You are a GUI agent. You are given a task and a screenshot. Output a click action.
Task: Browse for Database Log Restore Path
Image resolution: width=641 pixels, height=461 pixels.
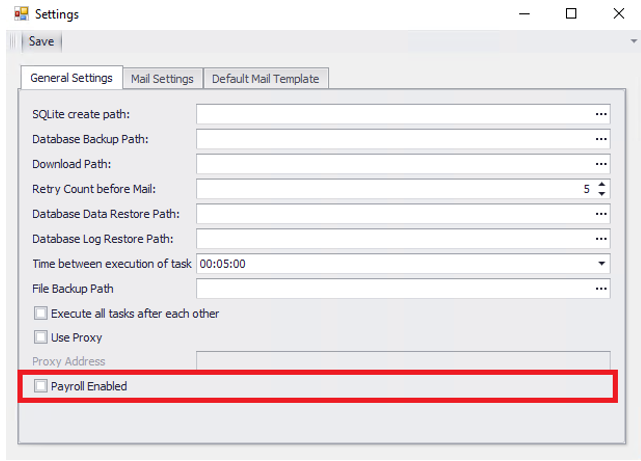[x=601, y=239]
